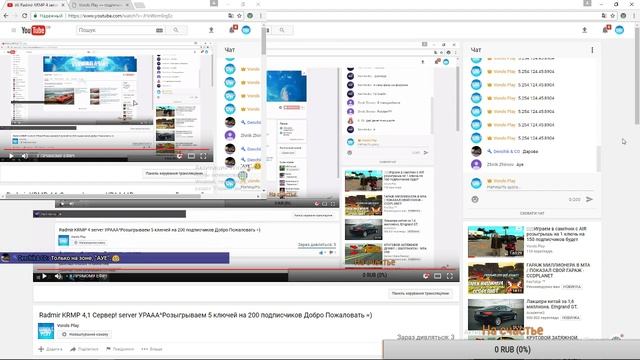Reload the page in the left browser
The image size is (640, 360).
click(x=24, y=16)
